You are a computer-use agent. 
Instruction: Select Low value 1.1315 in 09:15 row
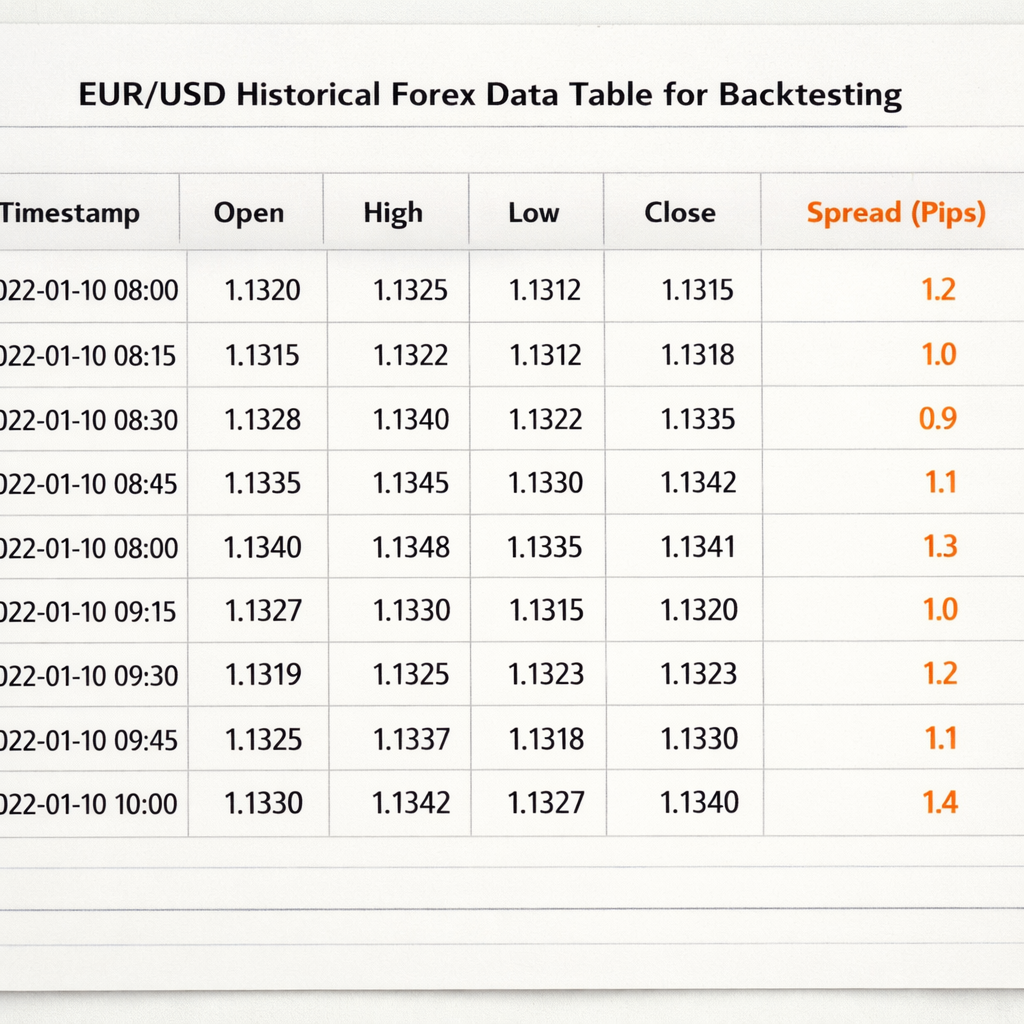click(546, 611)
